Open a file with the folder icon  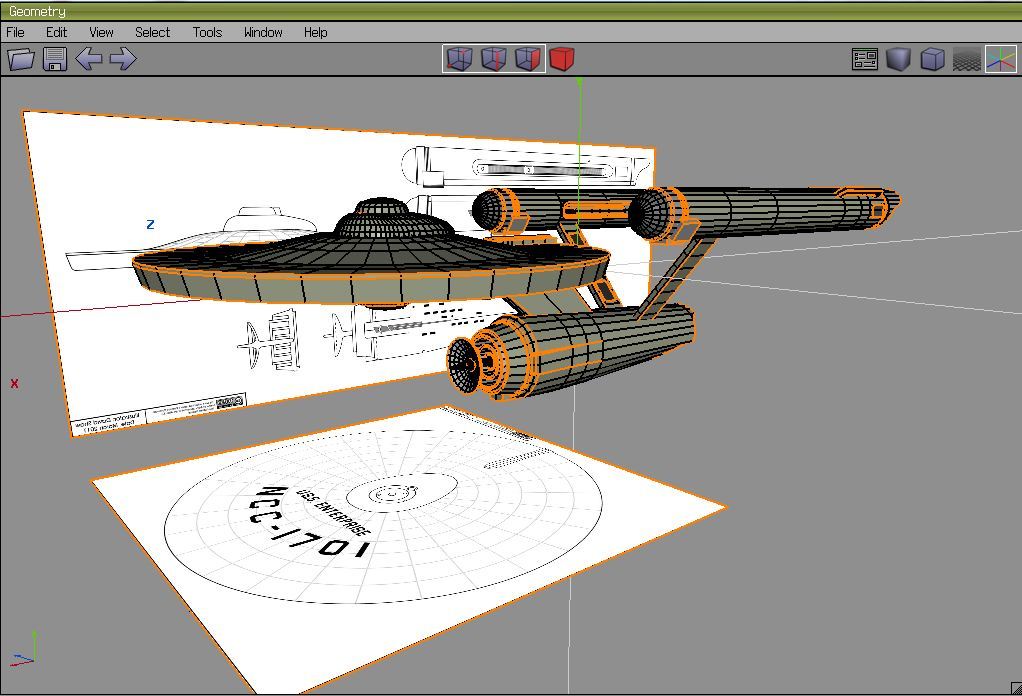click(x=21, y=59)
